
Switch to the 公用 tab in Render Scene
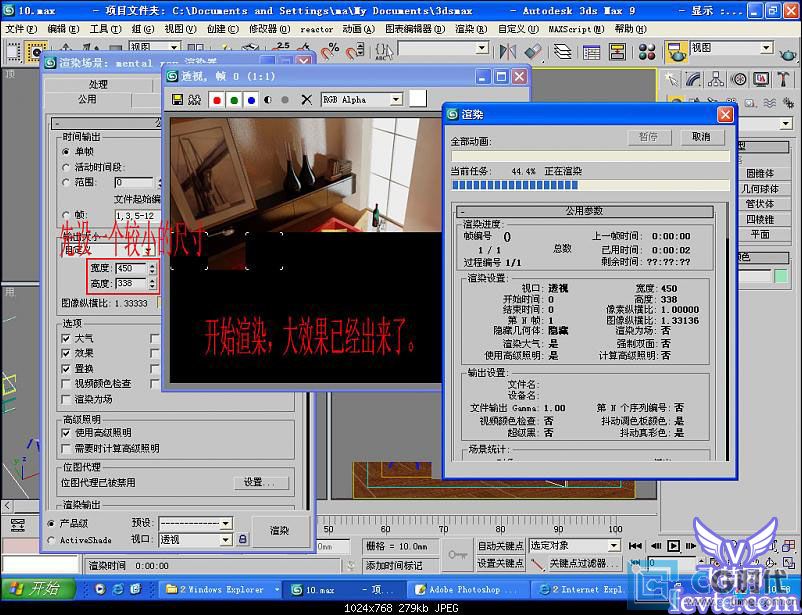(87, 99)
